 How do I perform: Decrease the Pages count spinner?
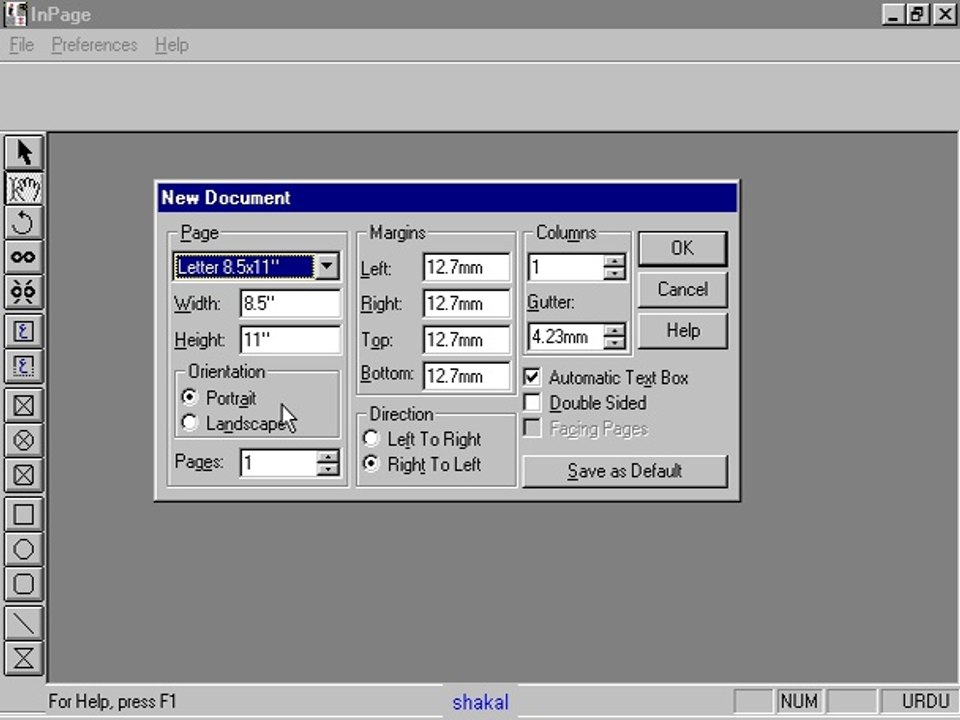[328, 469]
